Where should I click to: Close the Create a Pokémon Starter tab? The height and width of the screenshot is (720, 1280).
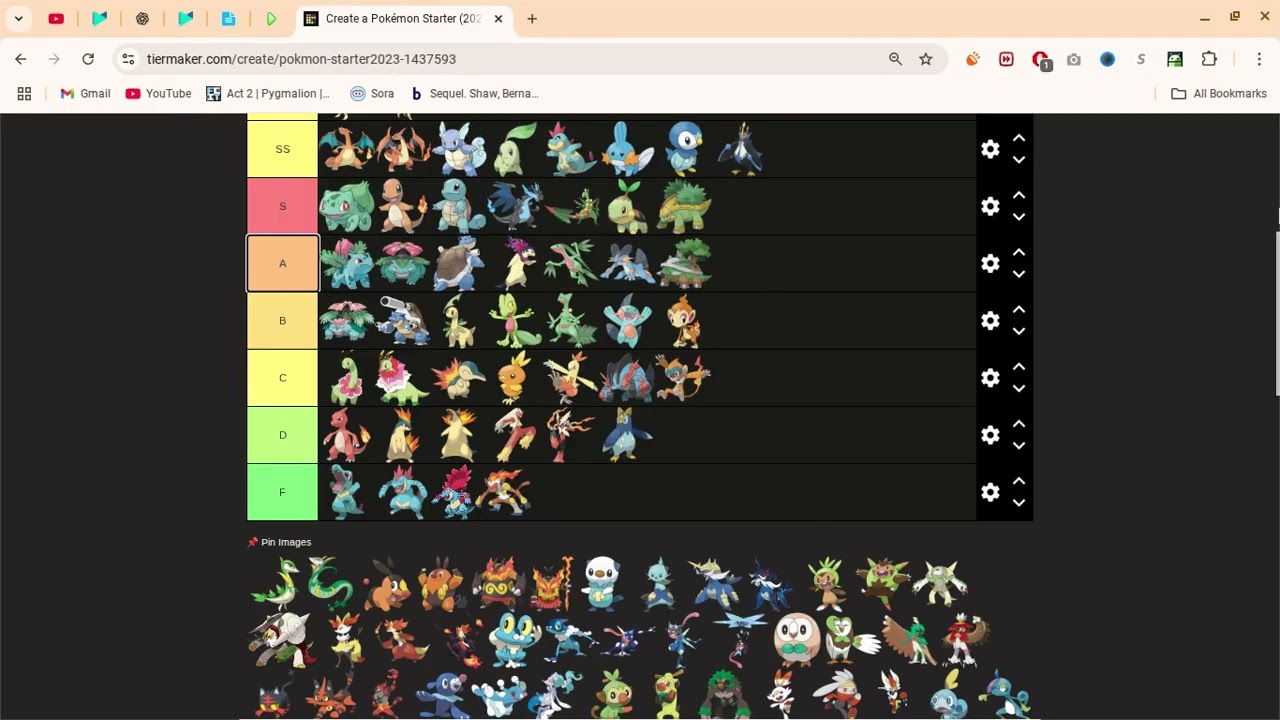(498, 18)
